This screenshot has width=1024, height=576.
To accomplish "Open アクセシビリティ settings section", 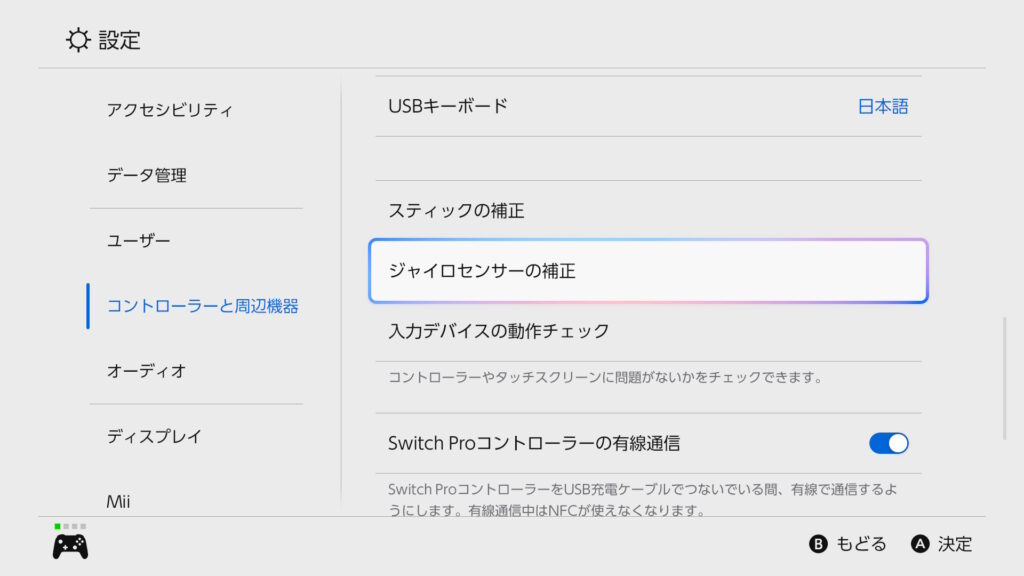I will (170, 110).
